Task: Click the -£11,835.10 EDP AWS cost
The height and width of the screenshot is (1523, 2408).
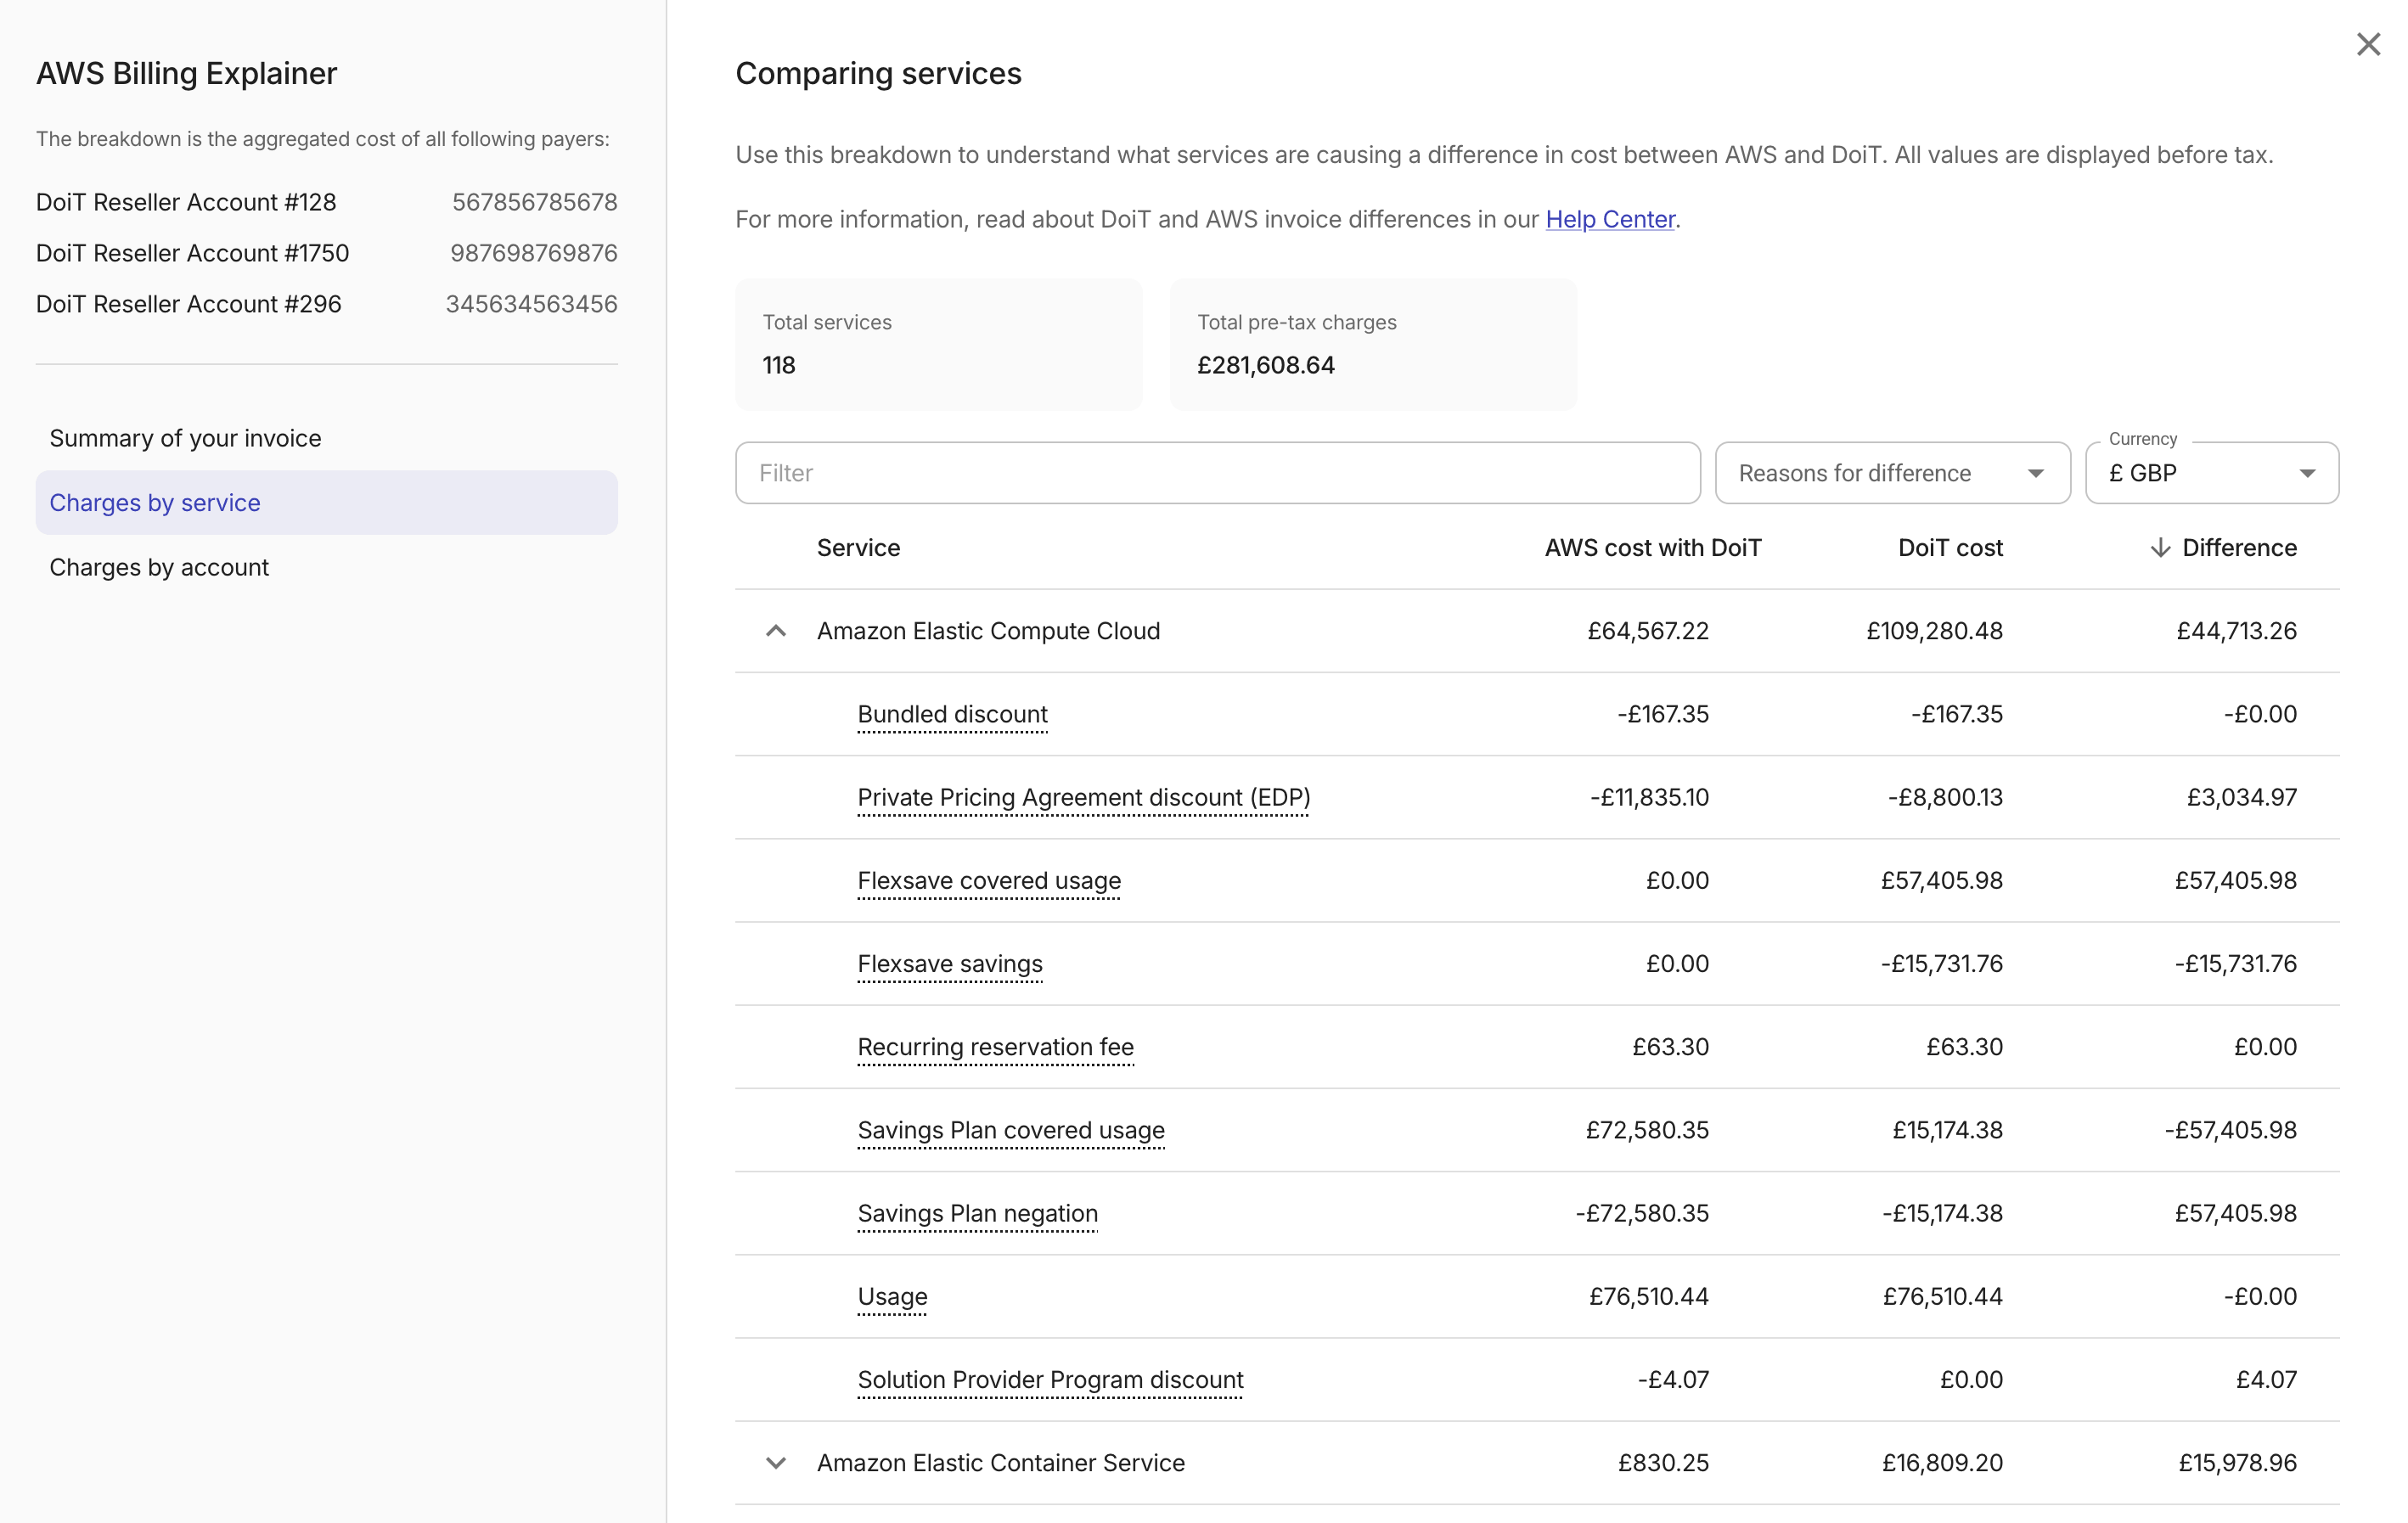Action: click(1649, 797)
